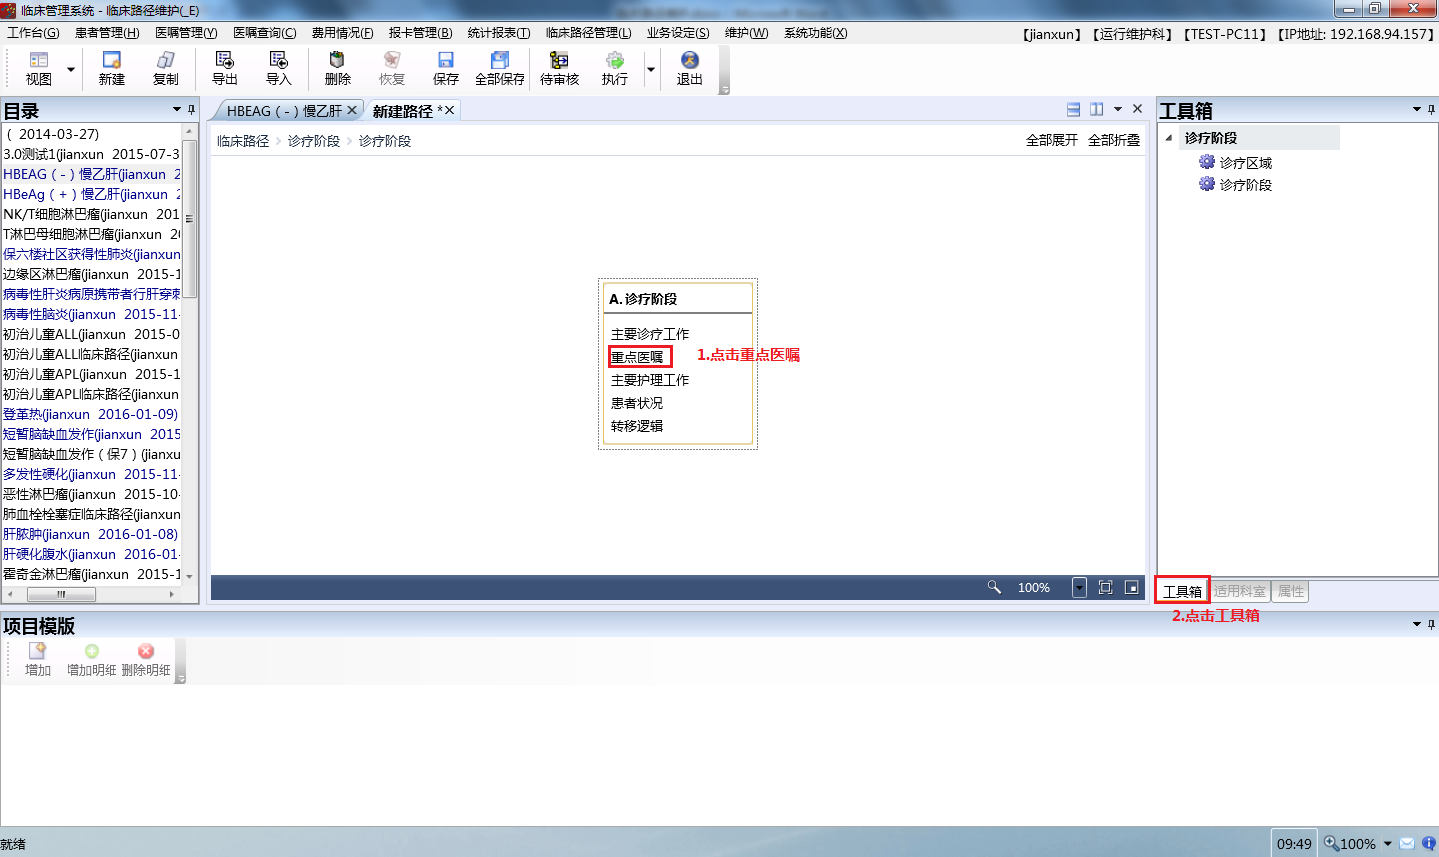Viewport: 1439px width, 857px height.
Task: Click 全部展开 to expand all
Action: pyautogui.click(x=1052, y=140)
